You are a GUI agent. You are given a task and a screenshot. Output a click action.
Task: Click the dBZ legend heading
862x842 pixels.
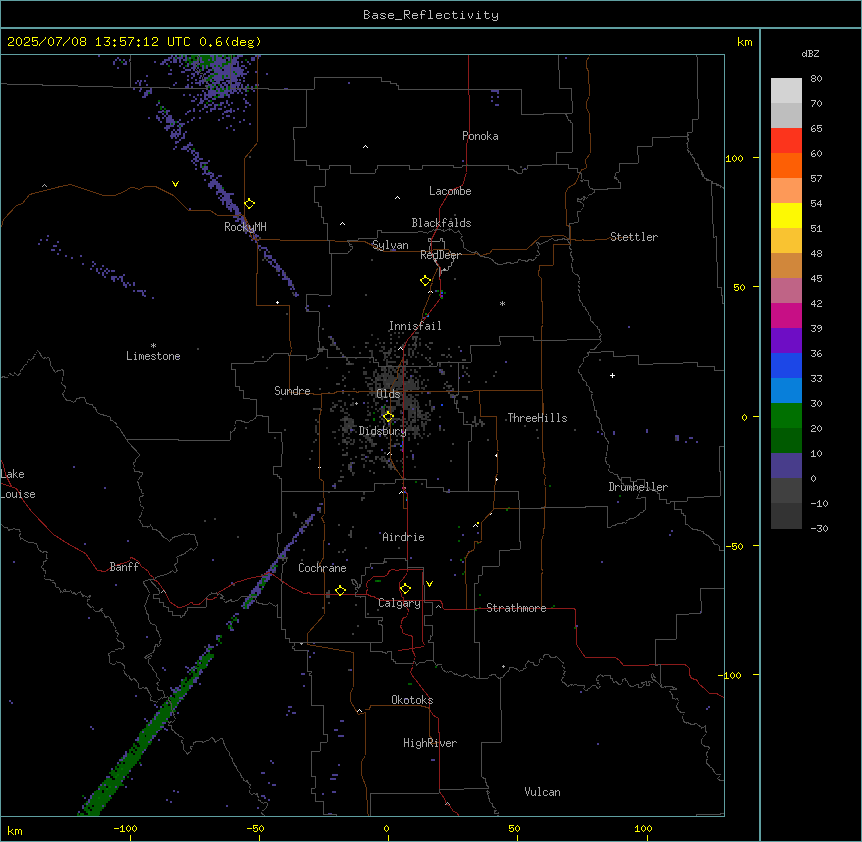coord(810,53)
